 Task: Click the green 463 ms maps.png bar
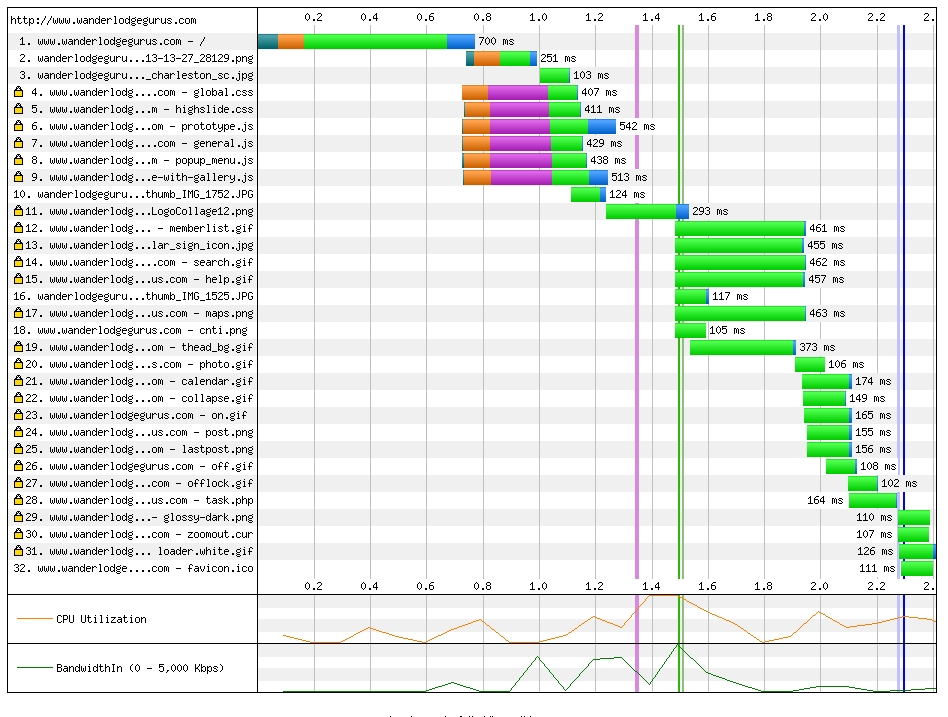740,313
